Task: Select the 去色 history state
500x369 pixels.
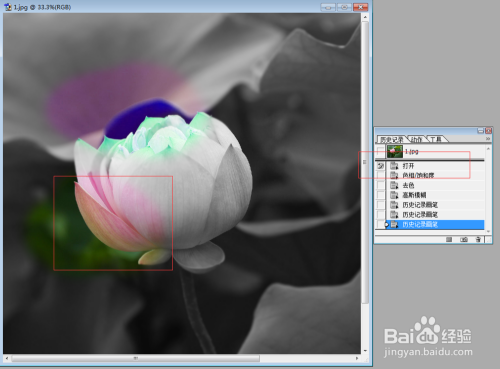Action: (x=435, y=185)
